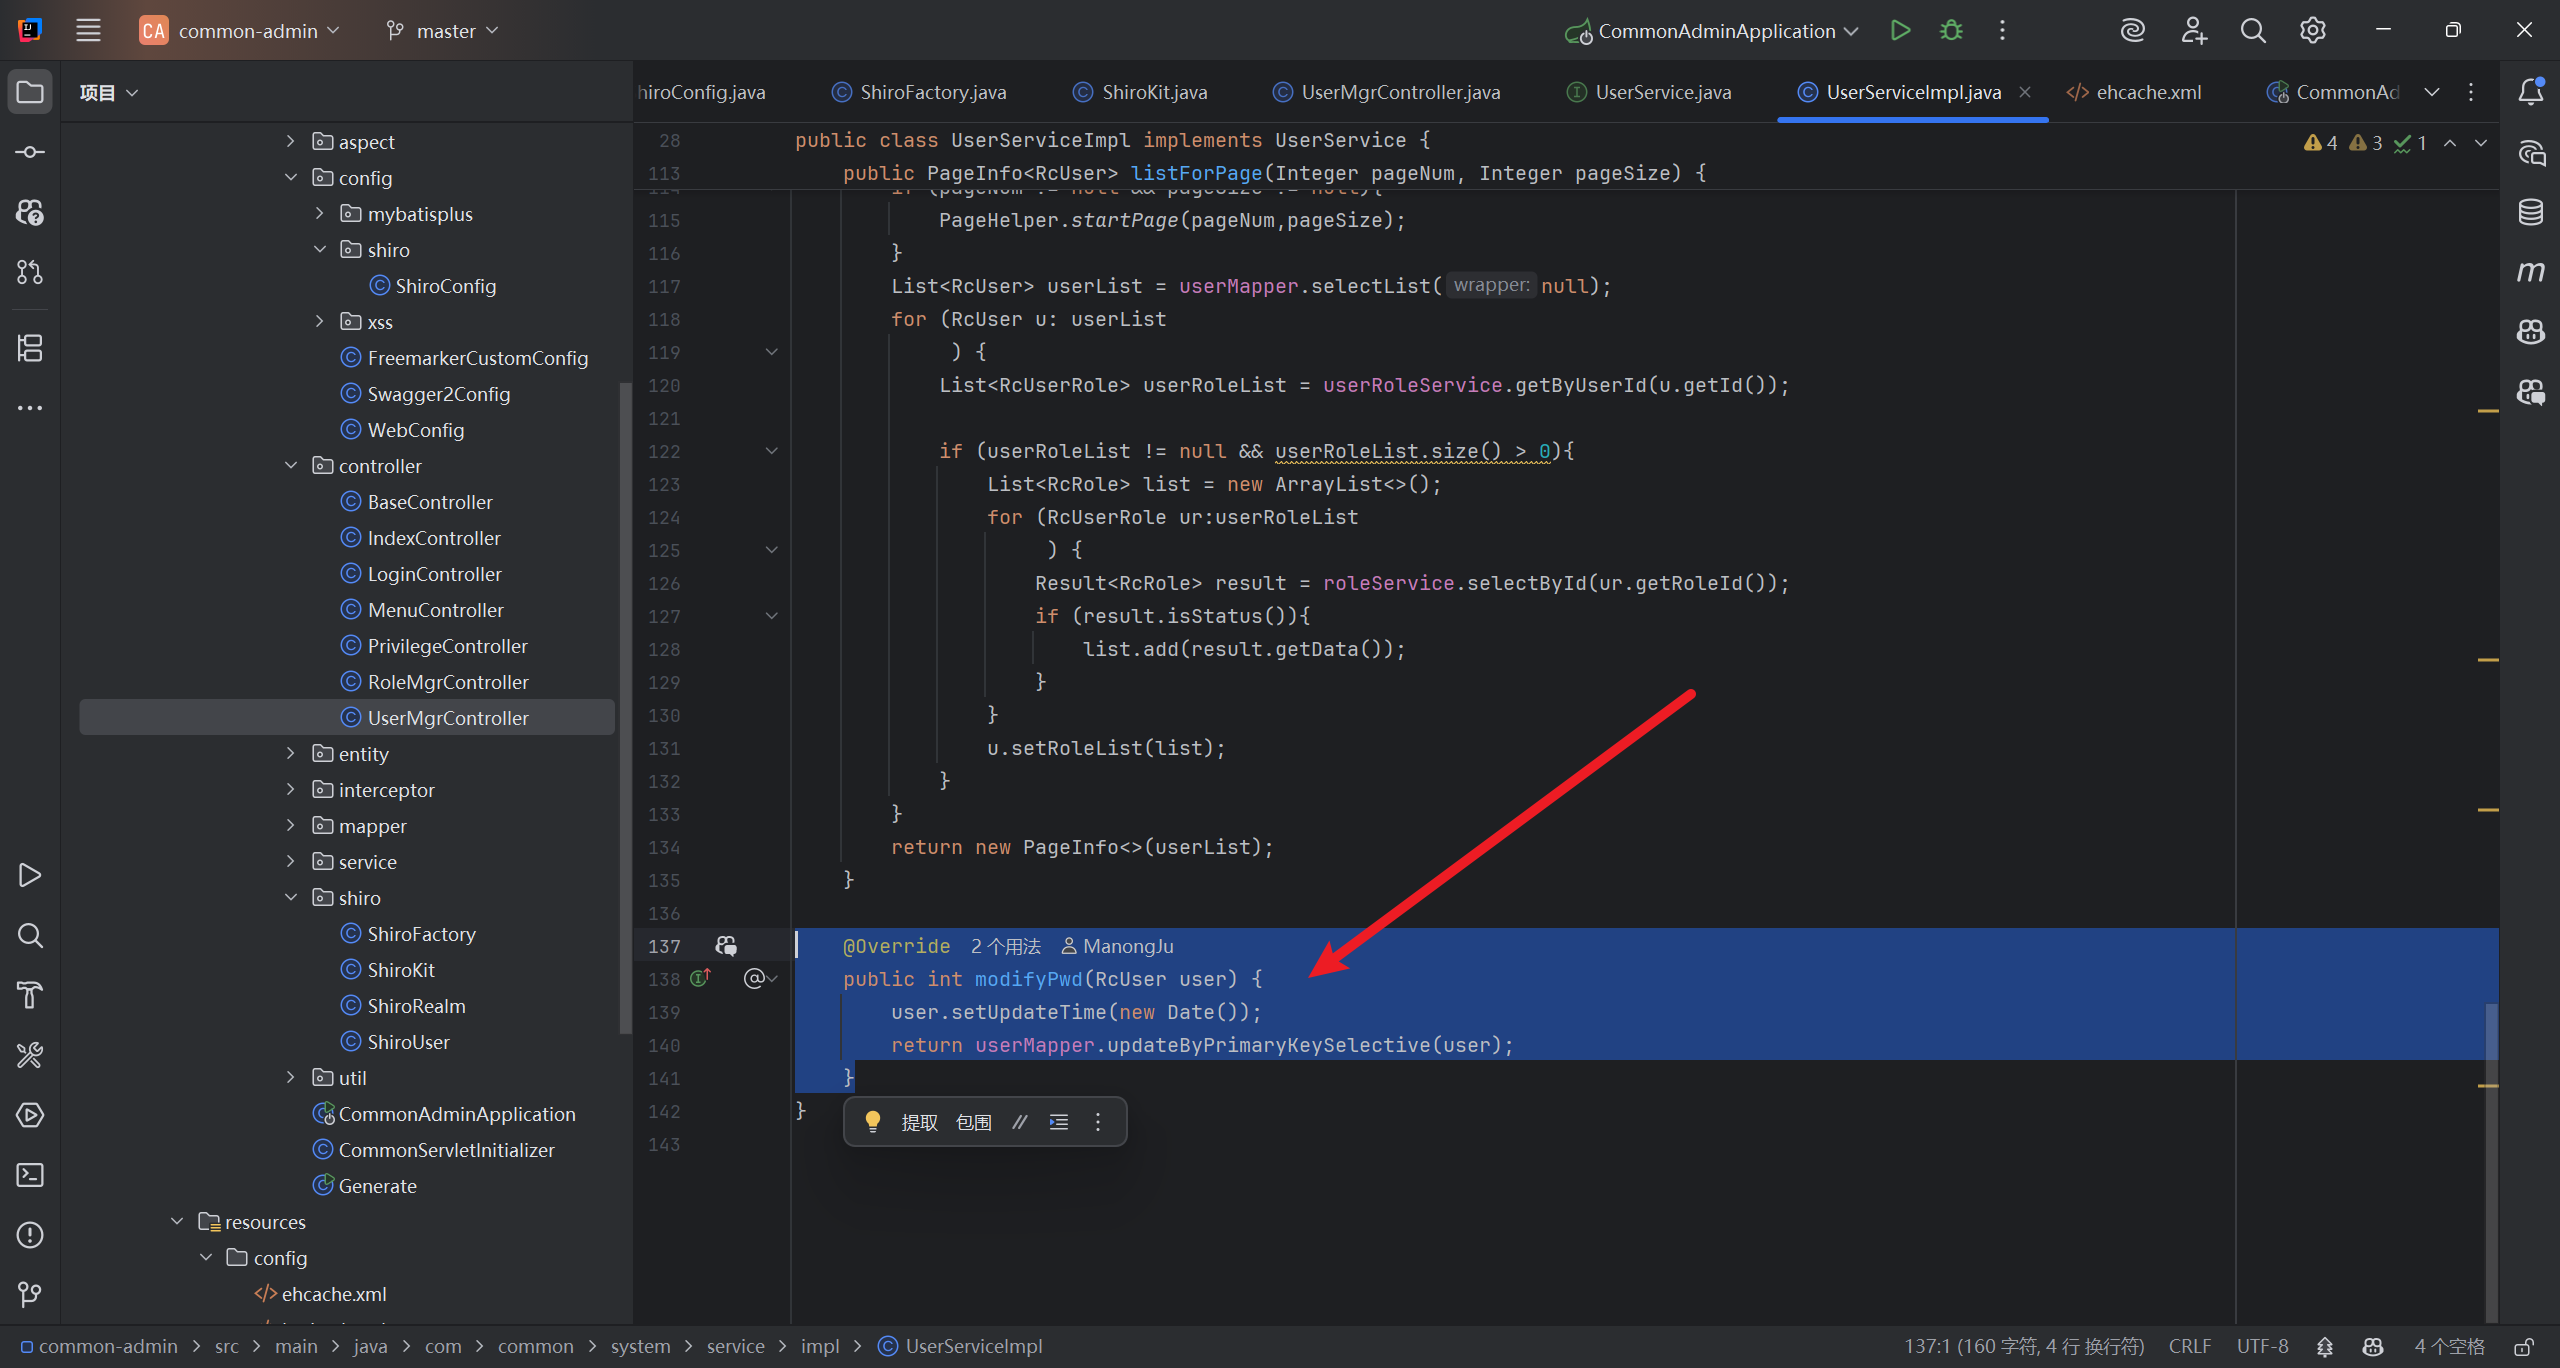Open IDE settings gear
Viewport: 2560px width, 1368px height.
(x=2313, y=30)
